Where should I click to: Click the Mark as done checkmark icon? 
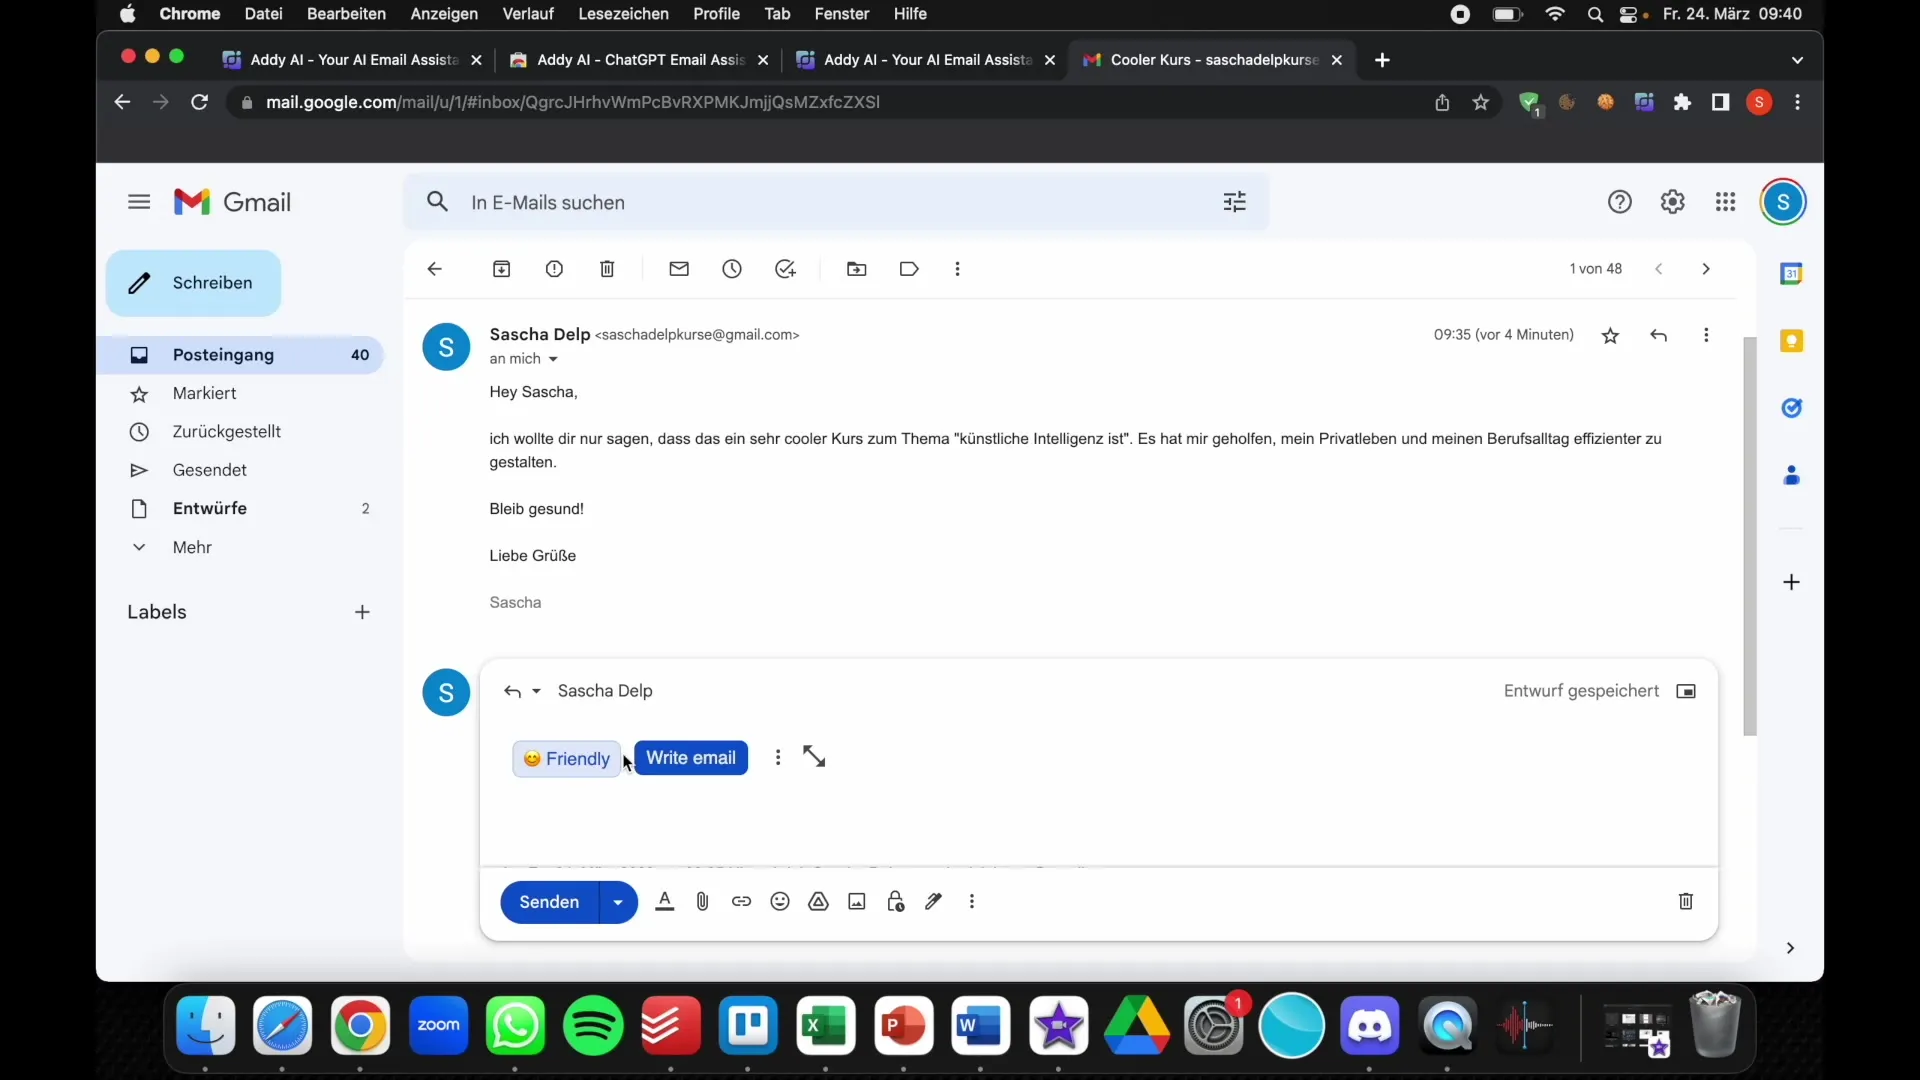(x=785, y=268)
